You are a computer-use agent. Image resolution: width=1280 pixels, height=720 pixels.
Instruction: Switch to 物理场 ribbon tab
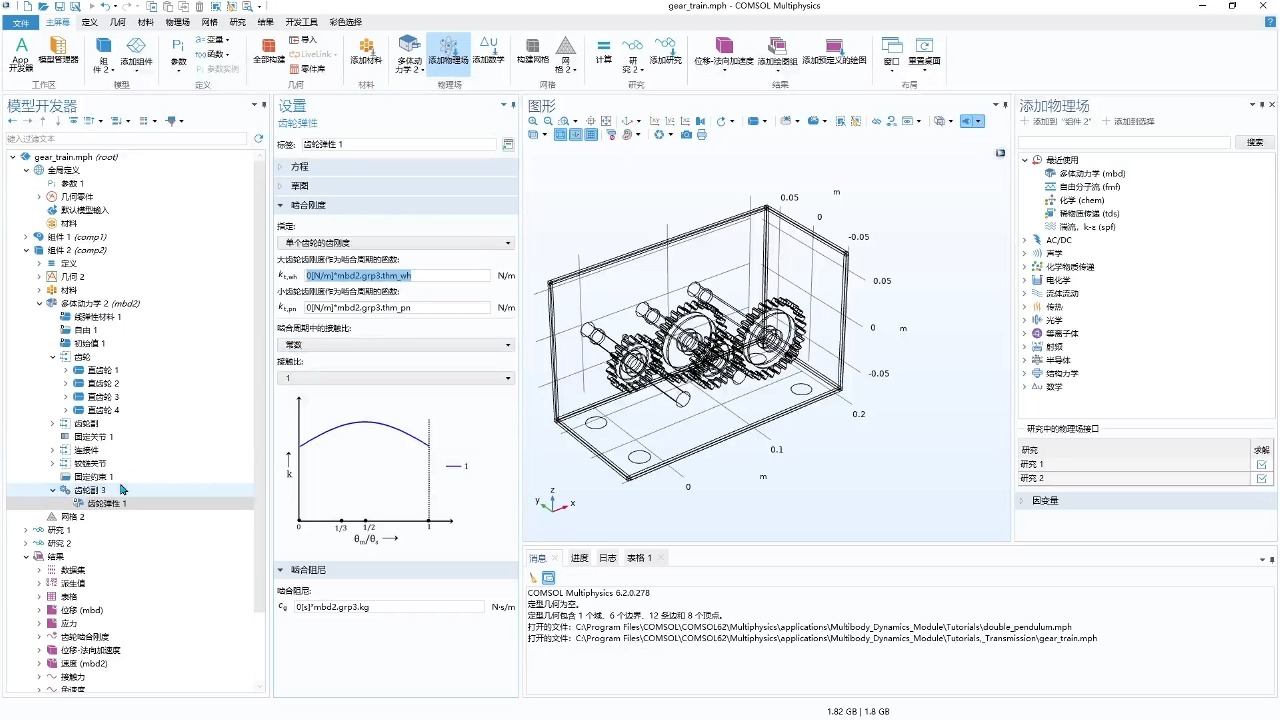(177, 22)
